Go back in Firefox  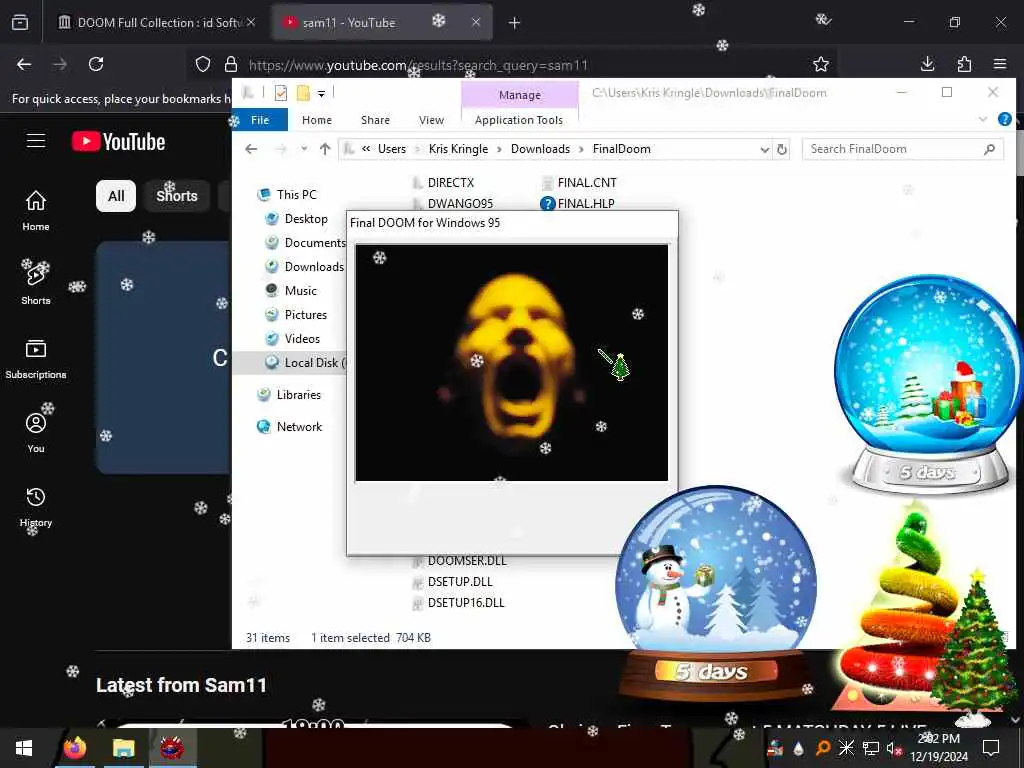(24, 64)
